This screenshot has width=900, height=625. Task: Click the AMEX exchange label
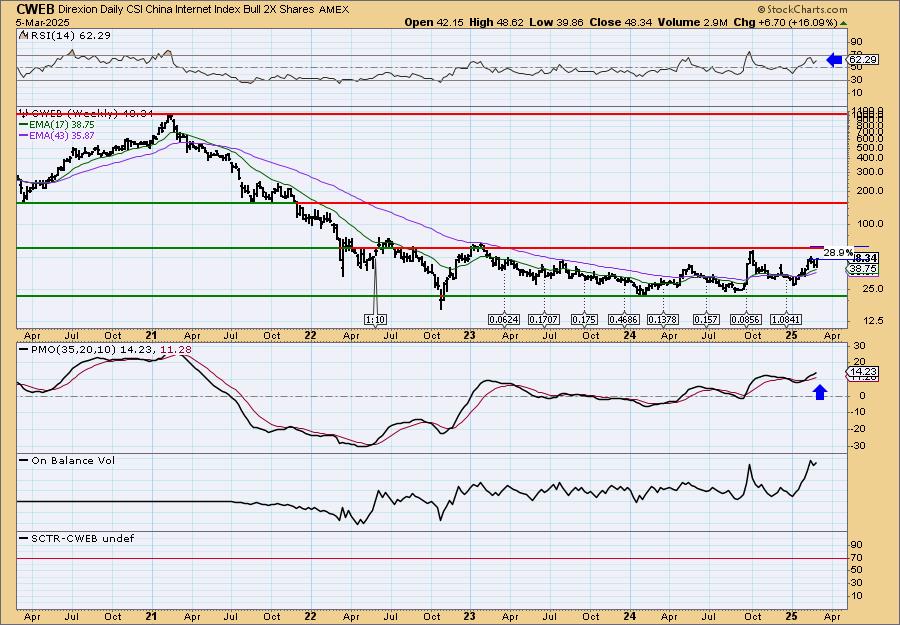pyautogui.click(x=333, y=10)
